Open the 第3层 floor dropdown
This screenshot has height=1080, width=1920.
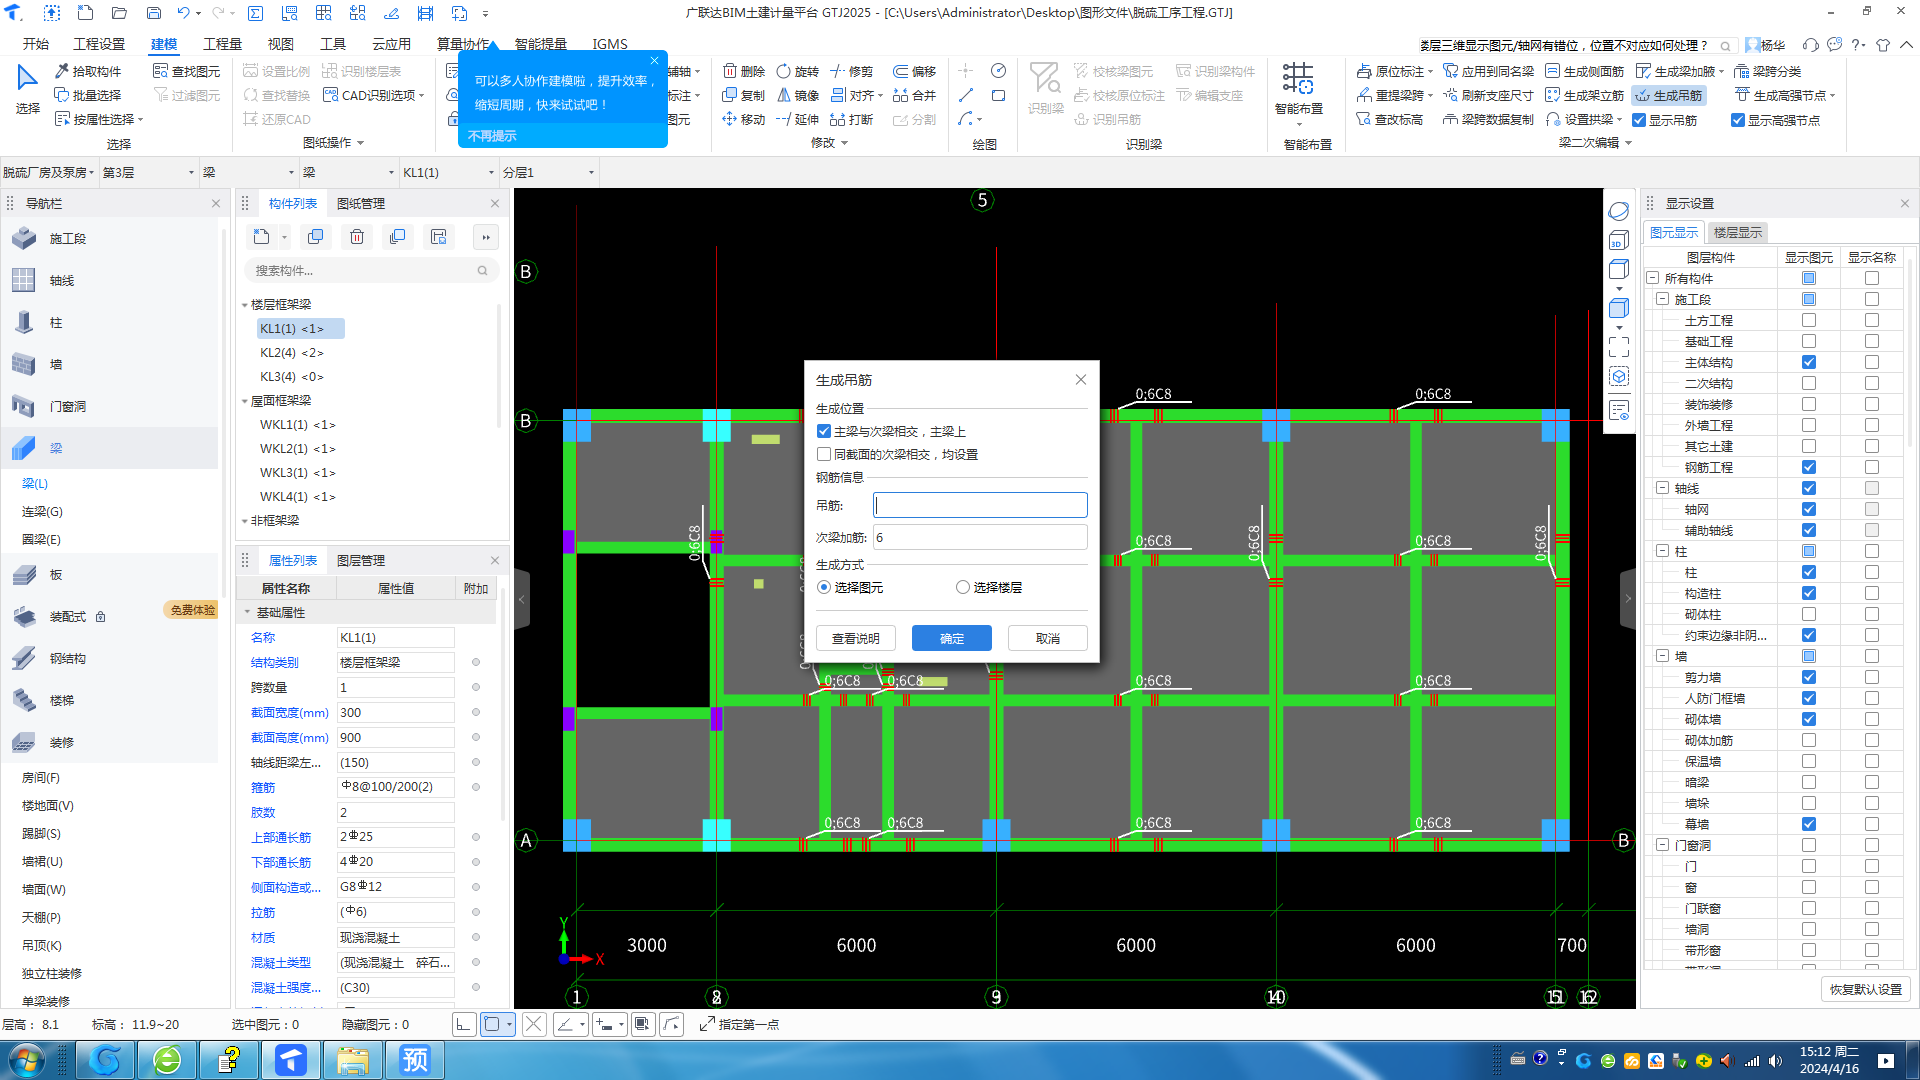[149, 172]
